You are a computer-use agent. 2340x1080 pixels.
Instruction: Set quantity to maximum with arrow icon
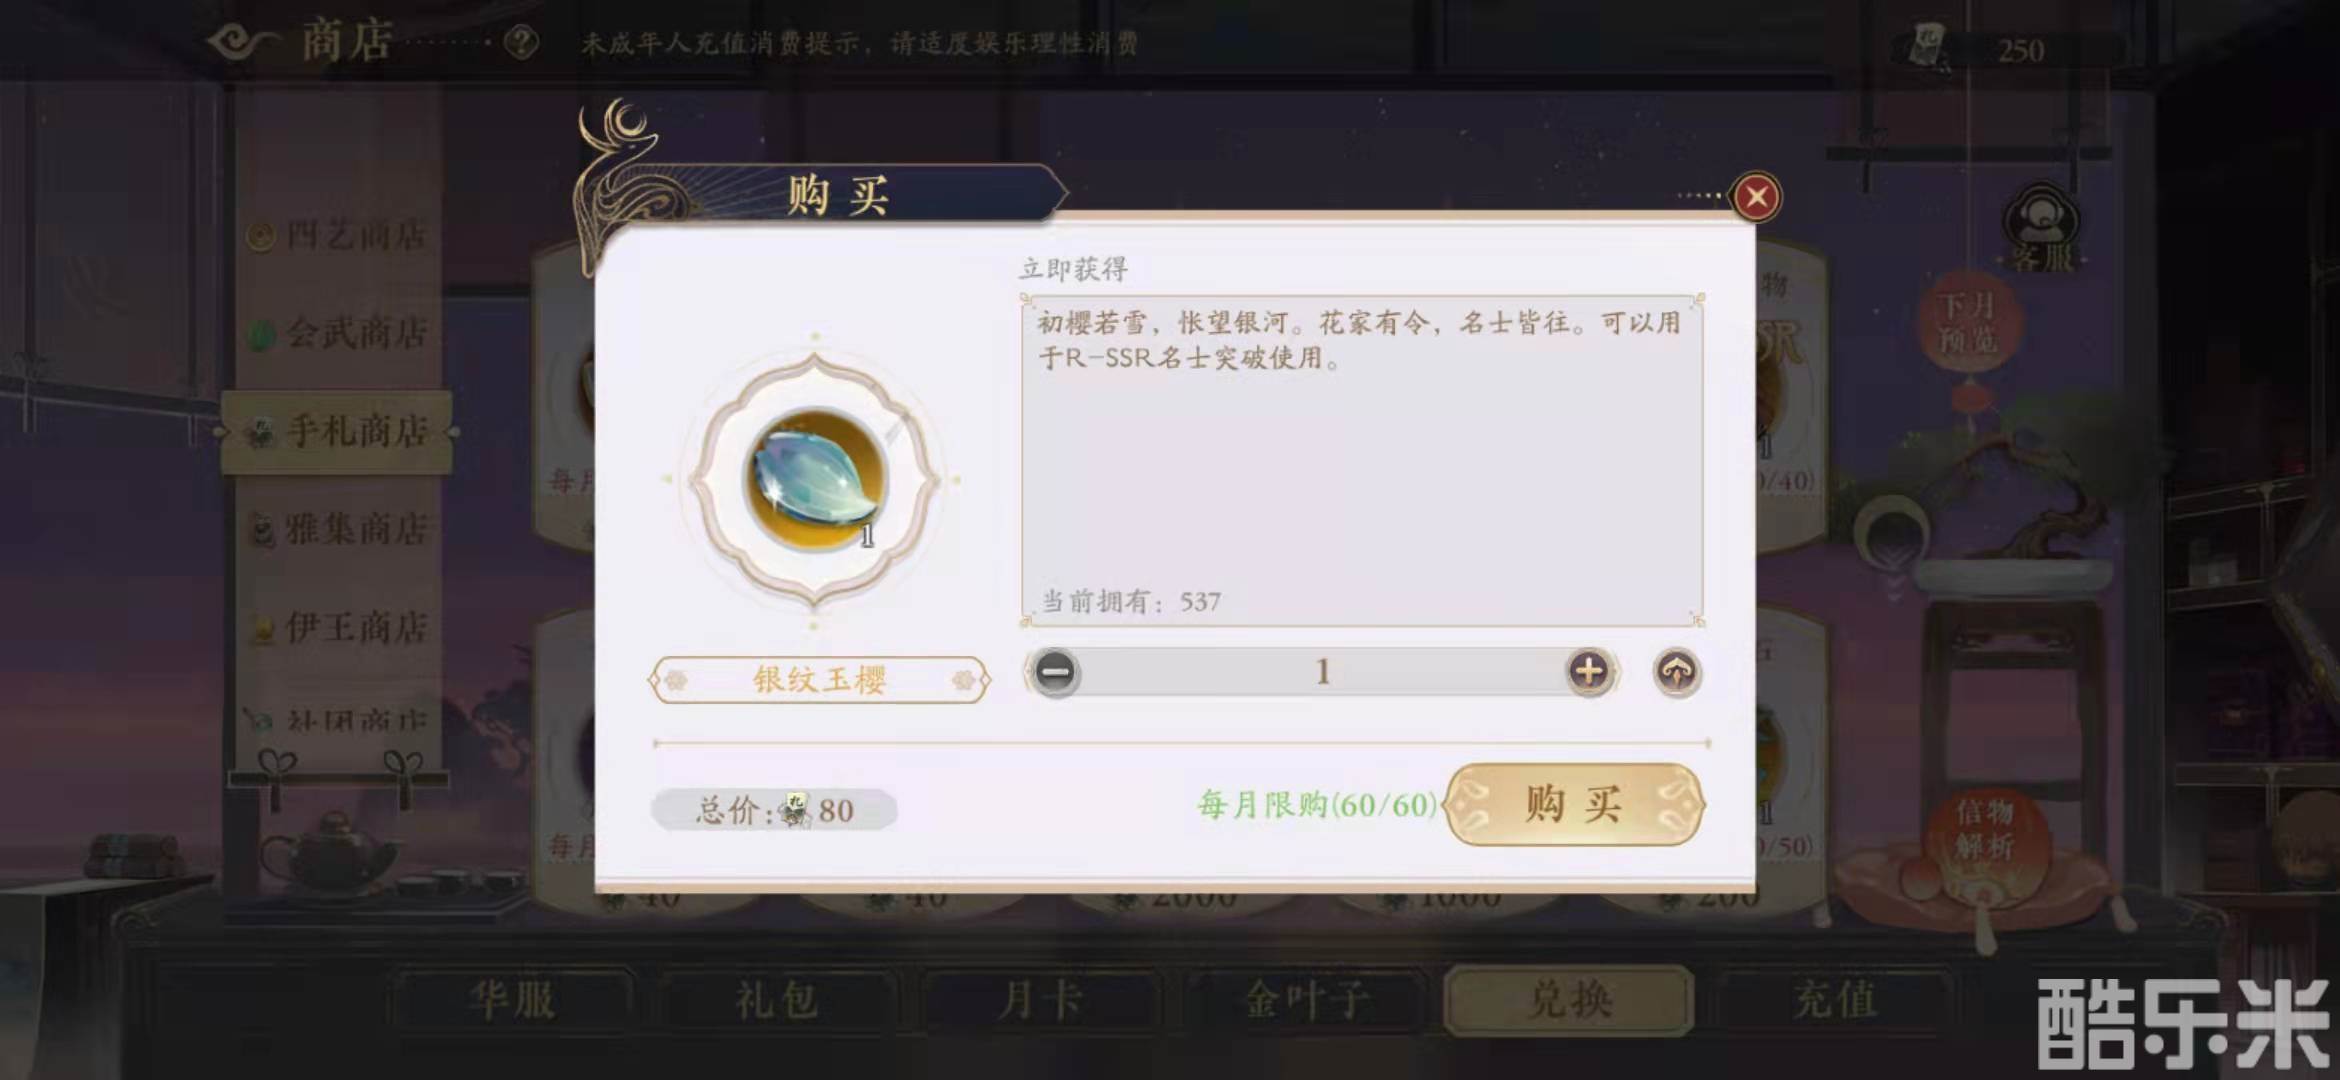click(1677, 672)
